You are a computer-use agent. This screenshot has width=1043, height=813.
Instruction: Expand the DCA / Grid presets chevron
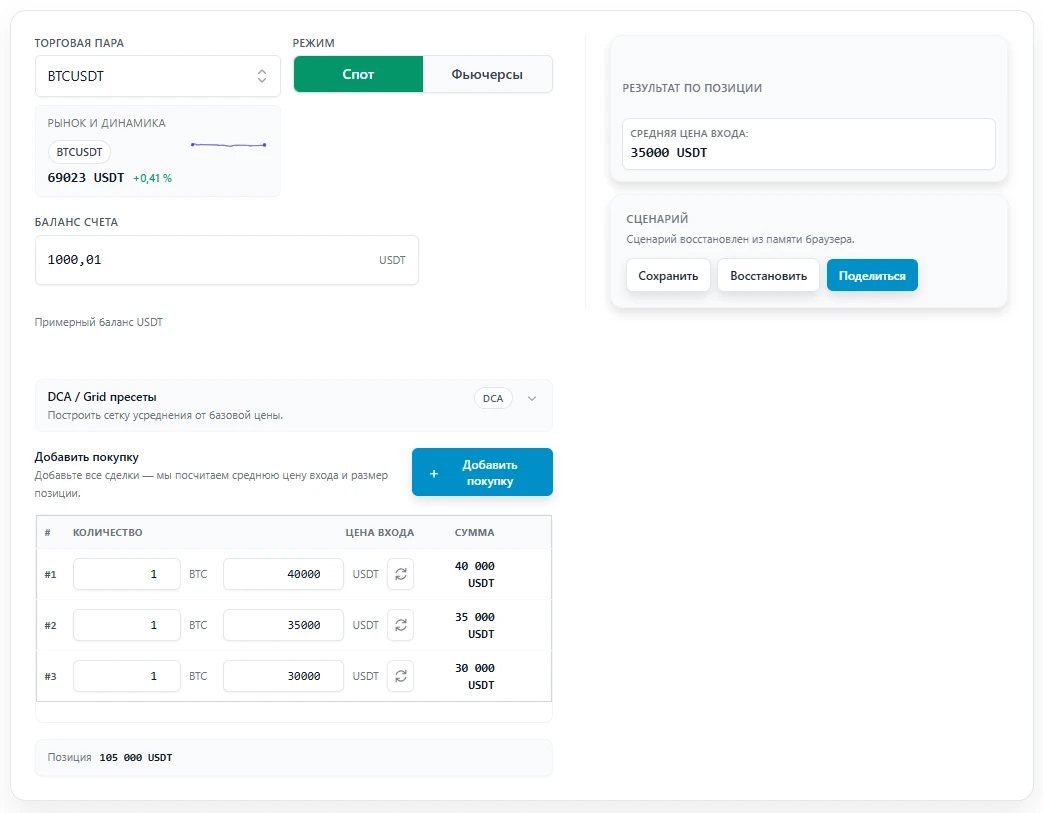[x=532, y=399]
